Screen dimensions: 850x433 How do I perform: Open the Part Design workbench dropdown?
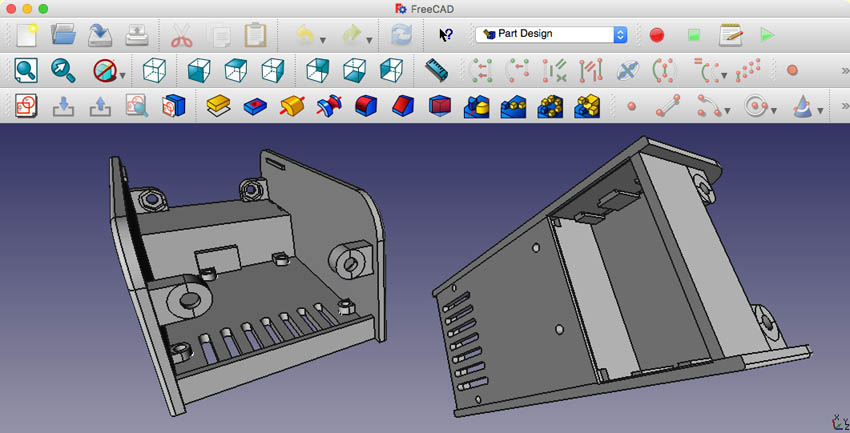[x=552, y=34]
